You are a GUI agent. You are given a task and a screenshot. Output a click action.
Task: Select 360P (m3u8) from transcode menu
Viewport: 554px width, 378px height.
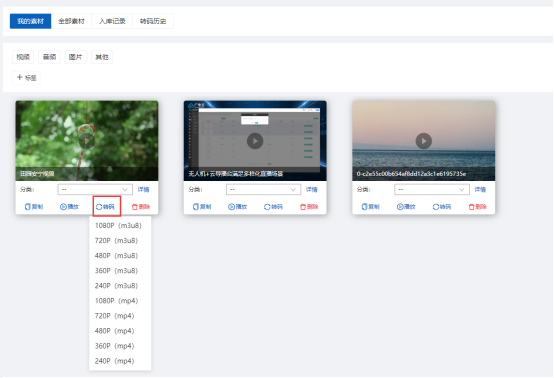click(120, 271)
